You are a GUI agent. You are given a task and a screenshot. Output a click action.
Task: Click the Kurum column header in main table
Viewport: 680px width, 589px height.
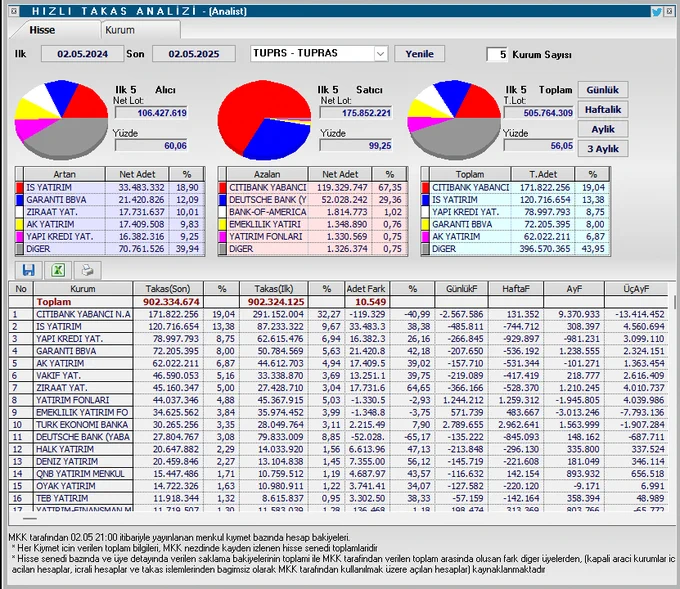[x=83, y=288]
